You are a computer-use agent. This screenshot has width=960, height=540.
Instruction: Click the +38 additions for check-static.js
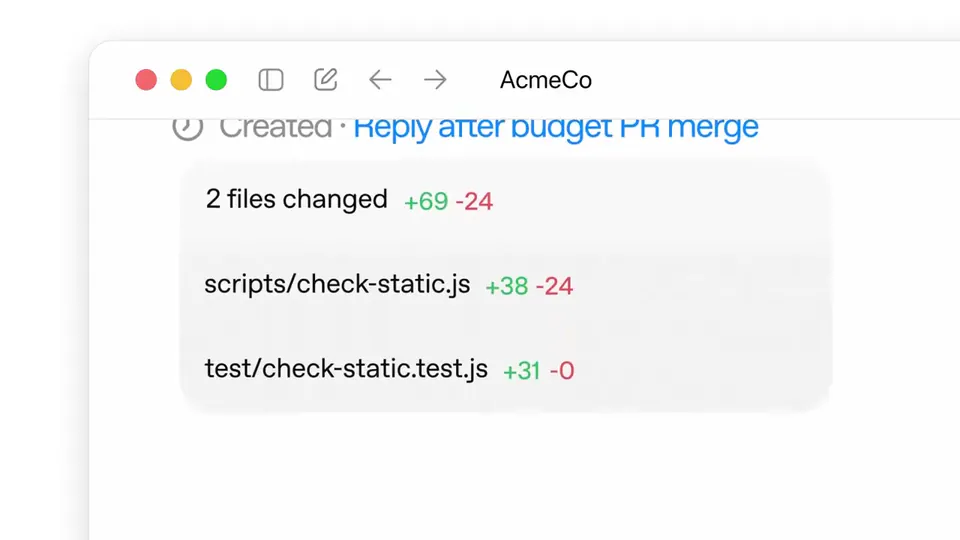[507, 286]
